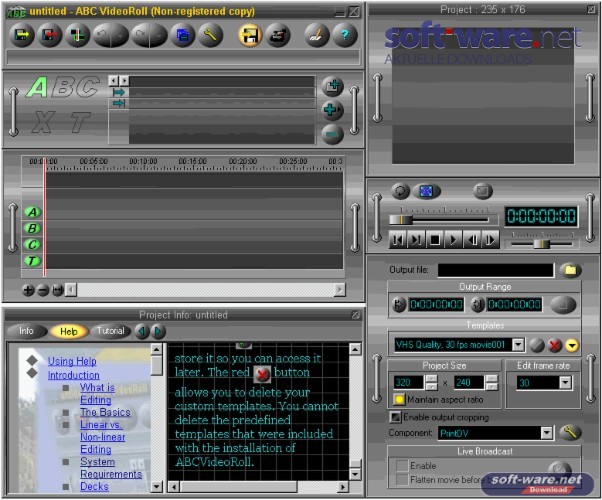The image size is (602, 500).
Task: Open the redo history dropdown arrow
Action: pyautogui.click(x=159, y=35)
